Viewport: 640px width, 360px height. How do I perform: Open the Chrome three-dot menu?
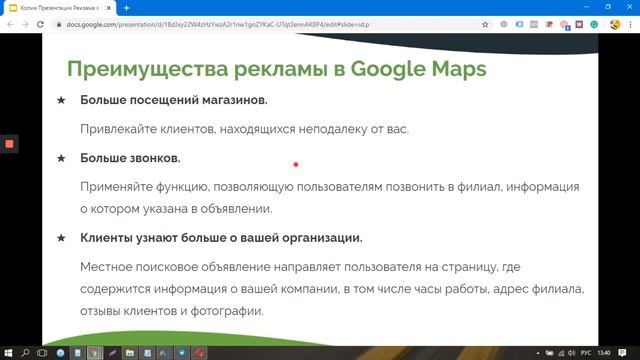tap(630, 24)
